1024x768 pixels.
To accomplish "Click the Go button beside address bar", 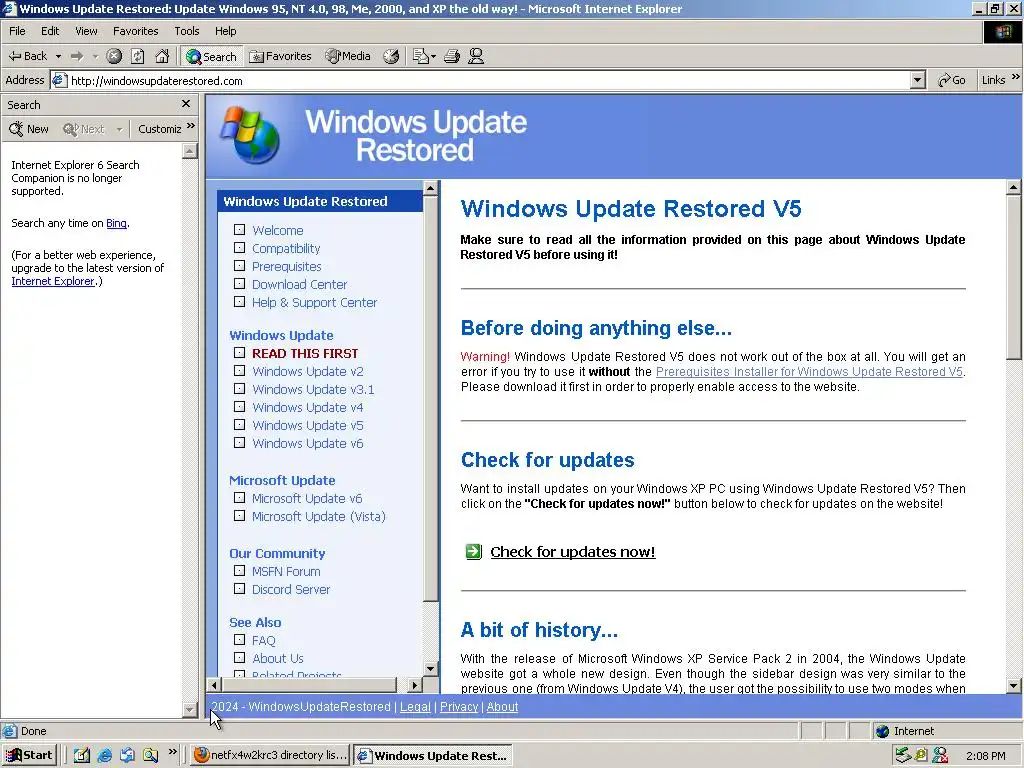I will coord(952,80).
